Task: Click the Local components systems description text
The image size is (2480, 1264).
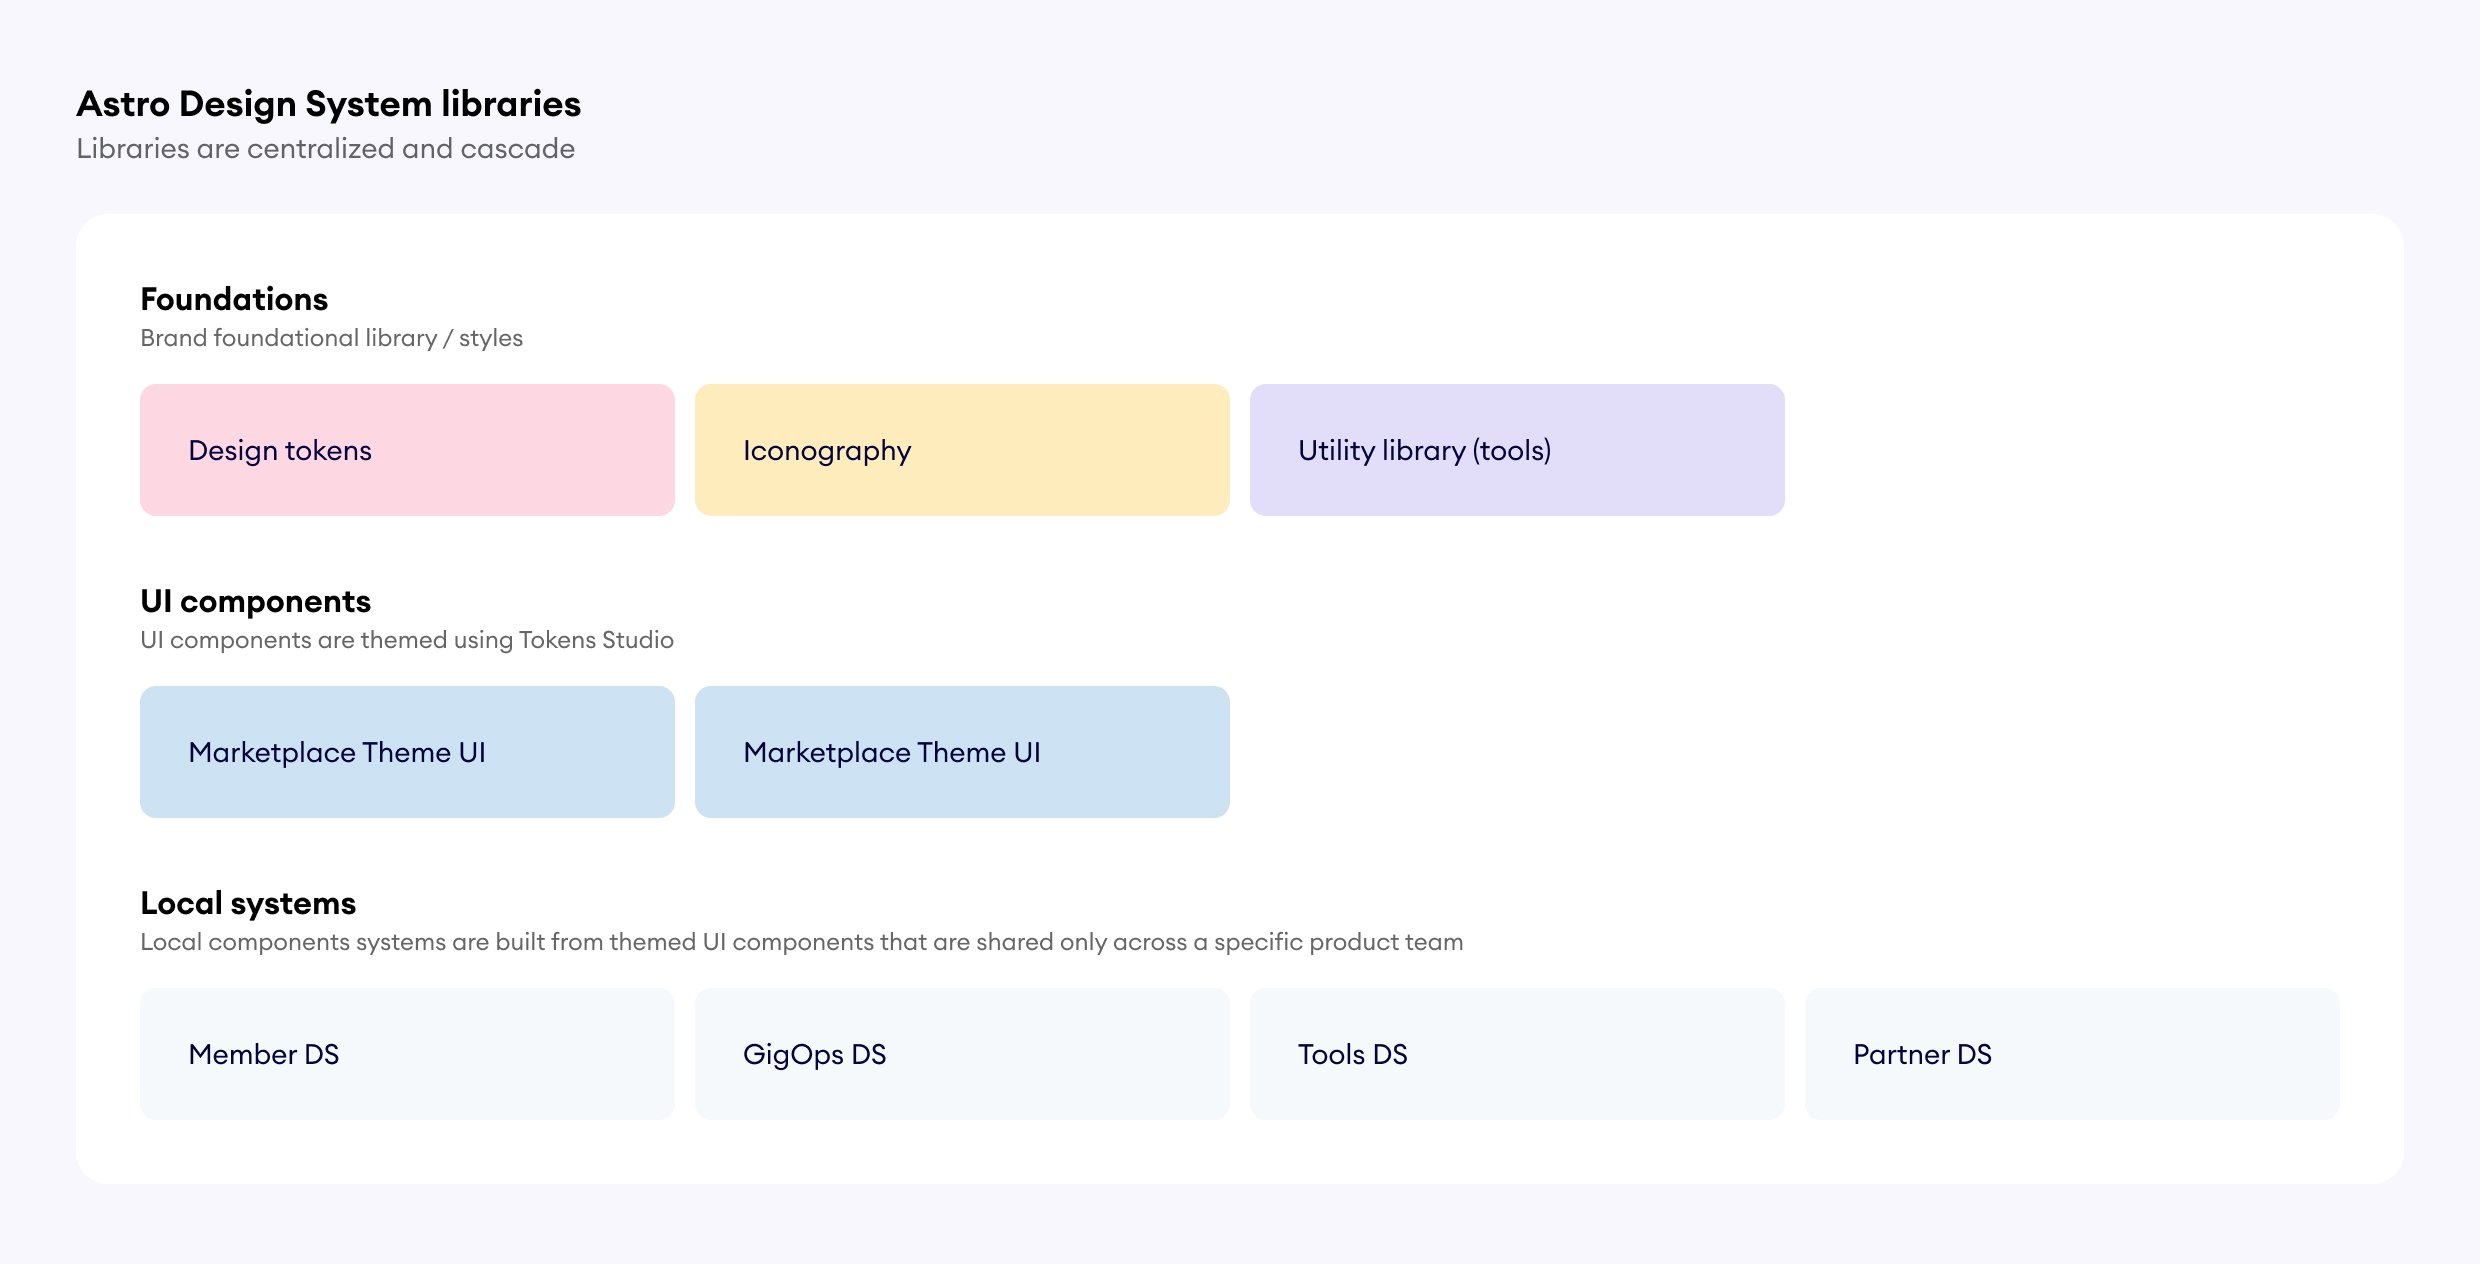Action: pos(801,942)
